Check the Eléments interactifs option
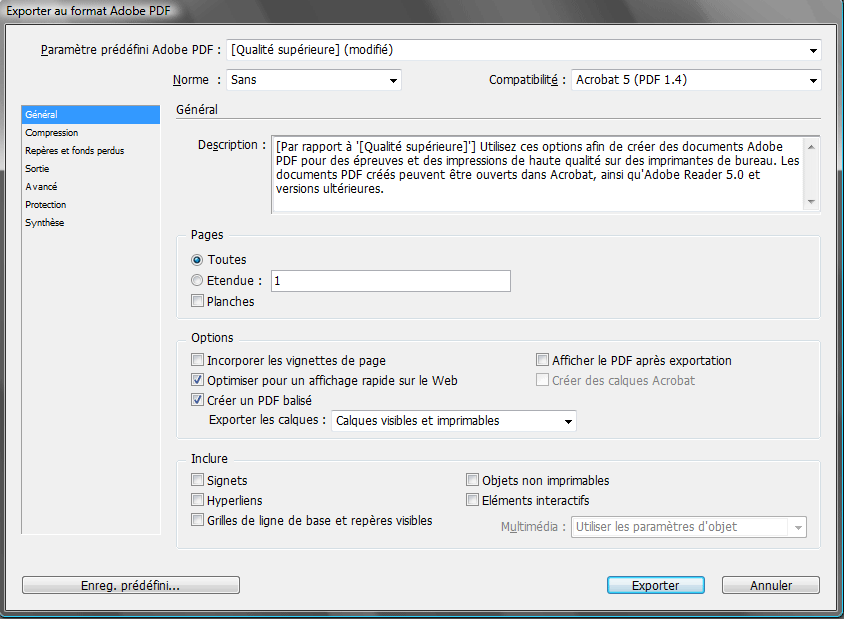The width and height of the screenshot is (844, 619). (x=472, y=500)
